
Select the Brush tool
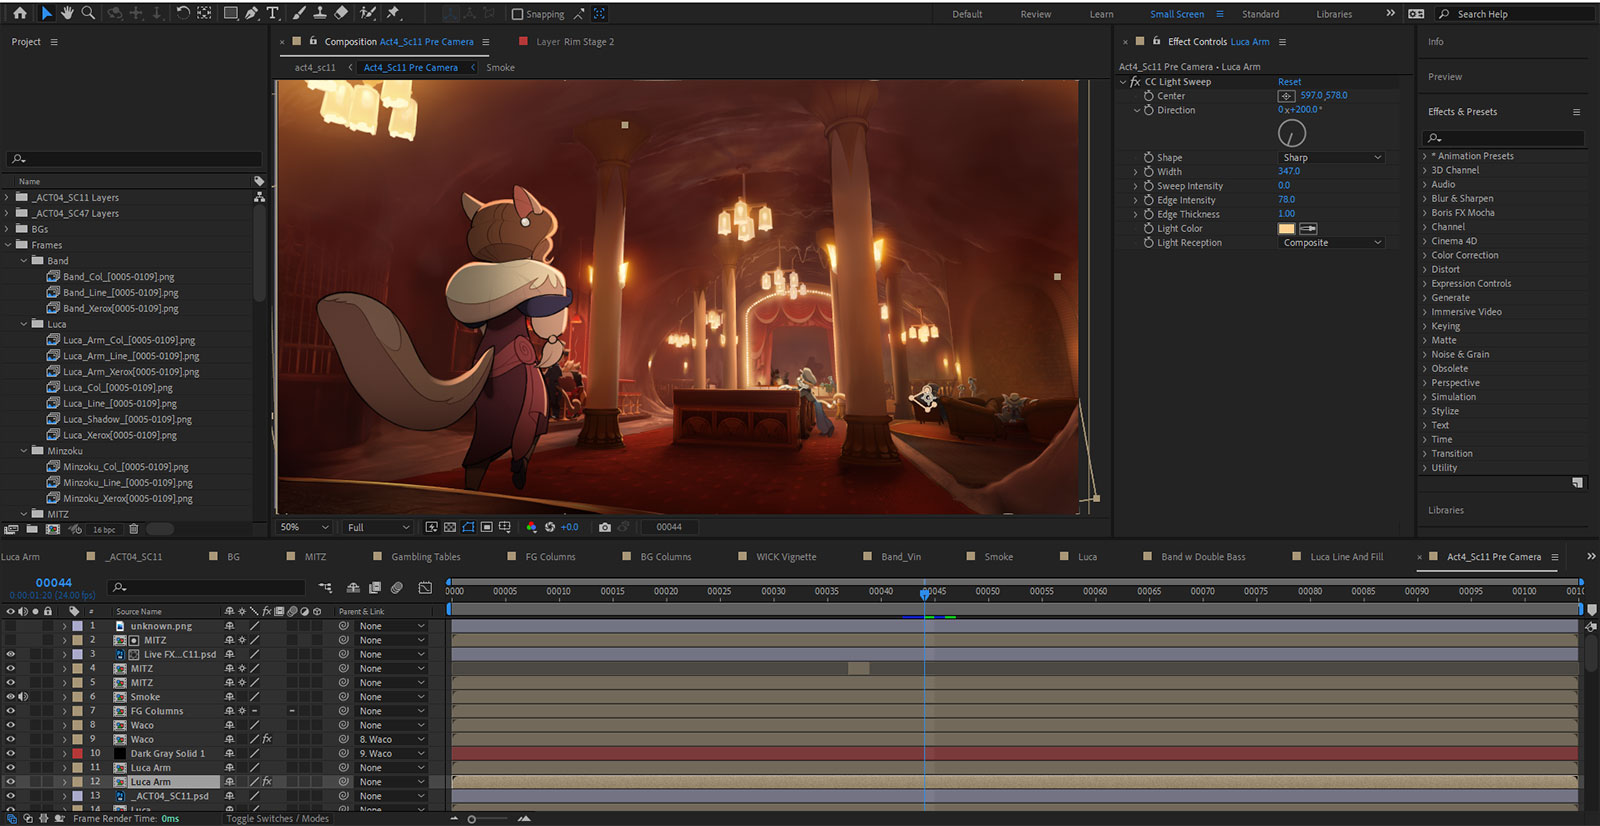click(x=299, y=13)
